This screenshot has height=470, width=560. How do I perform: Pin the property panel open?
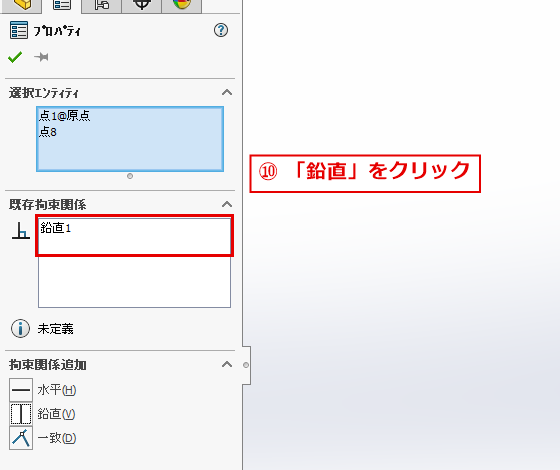(41, 57)
